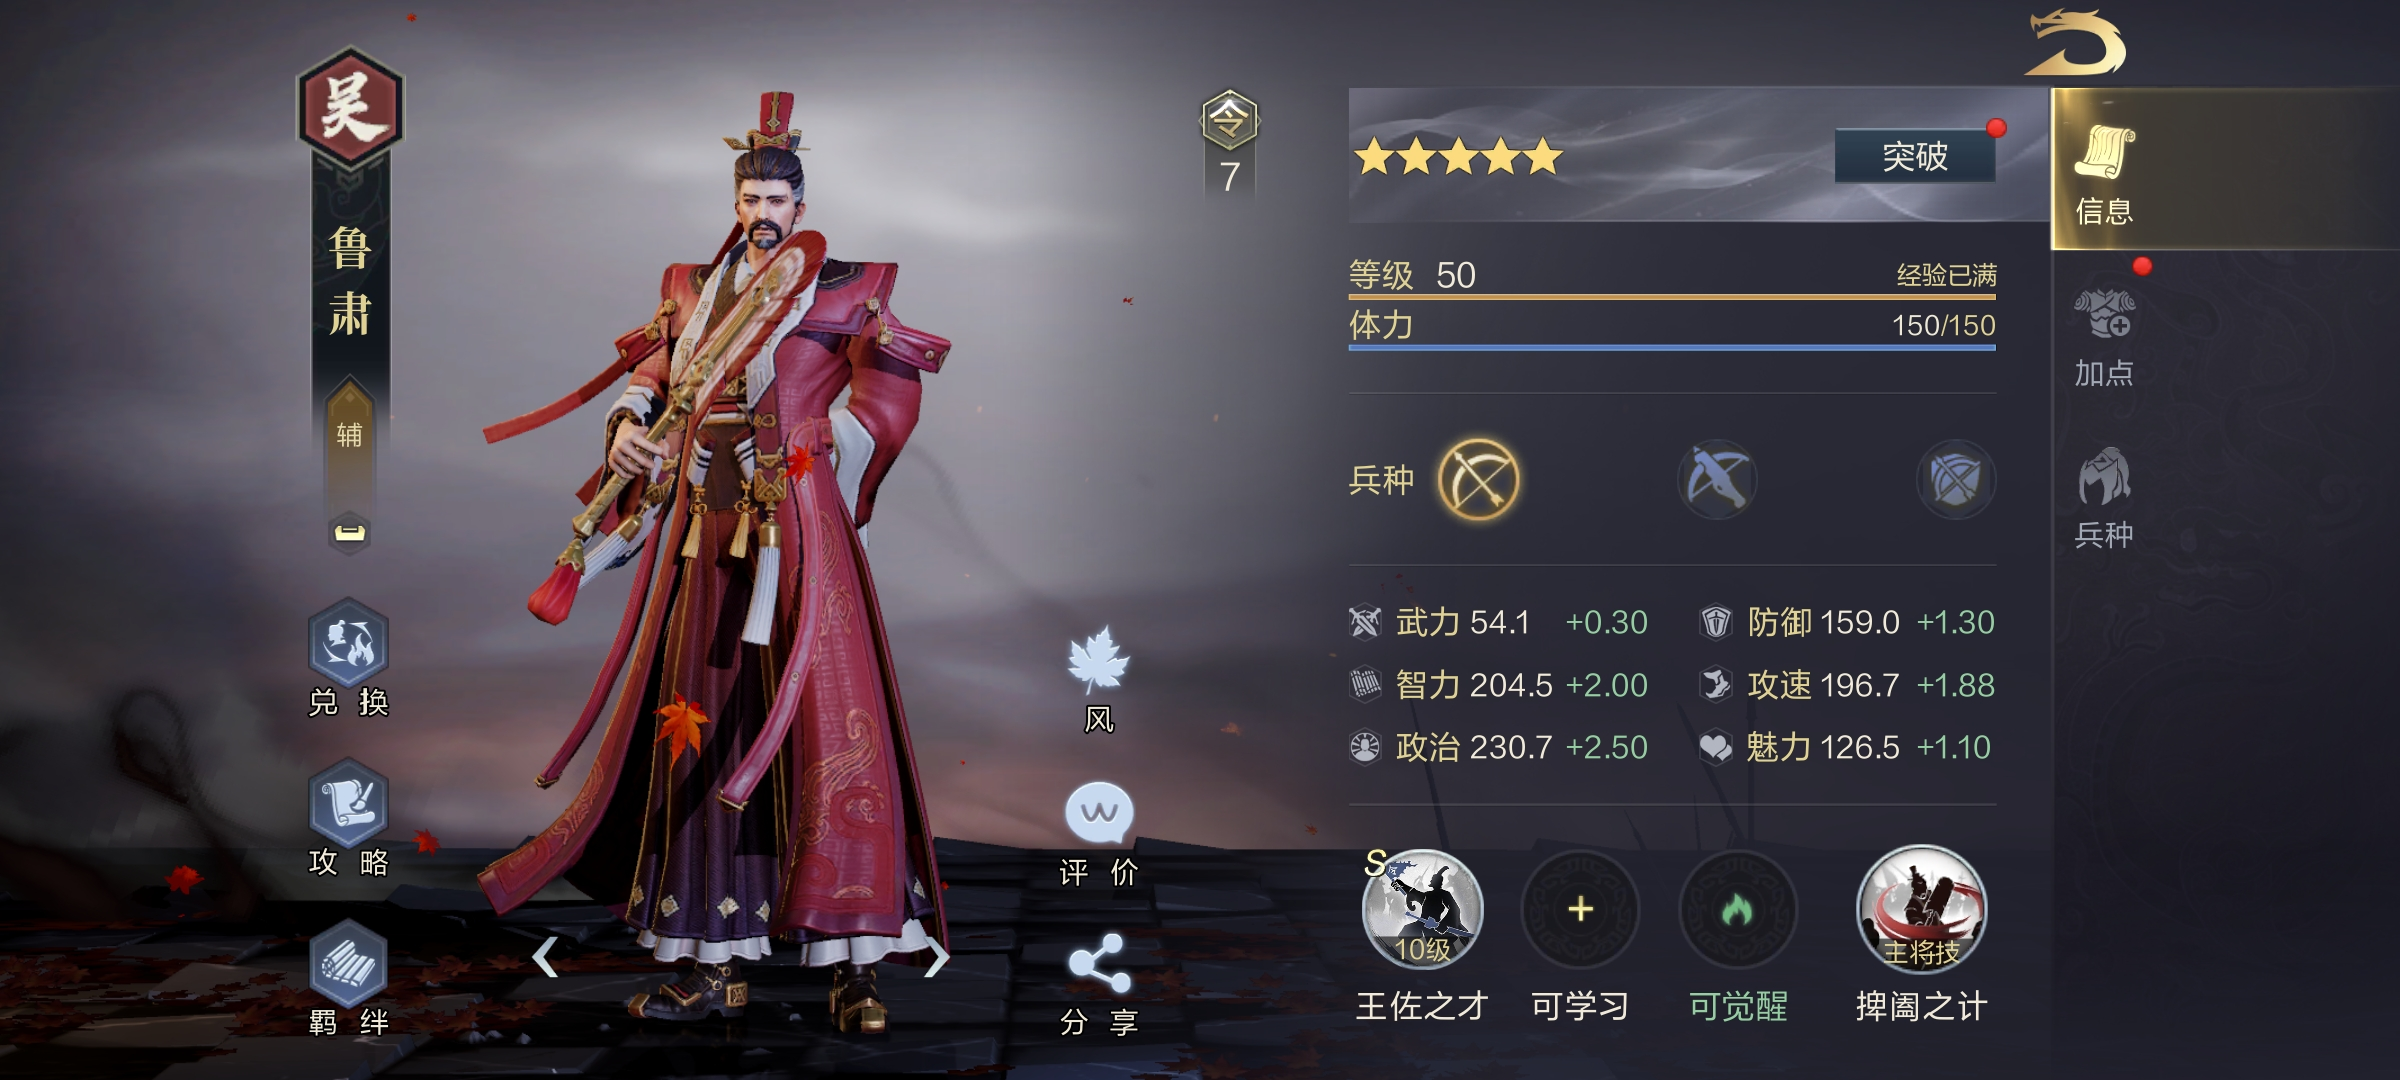Click the 体力 stamina bar

(x=1672, y=329)
